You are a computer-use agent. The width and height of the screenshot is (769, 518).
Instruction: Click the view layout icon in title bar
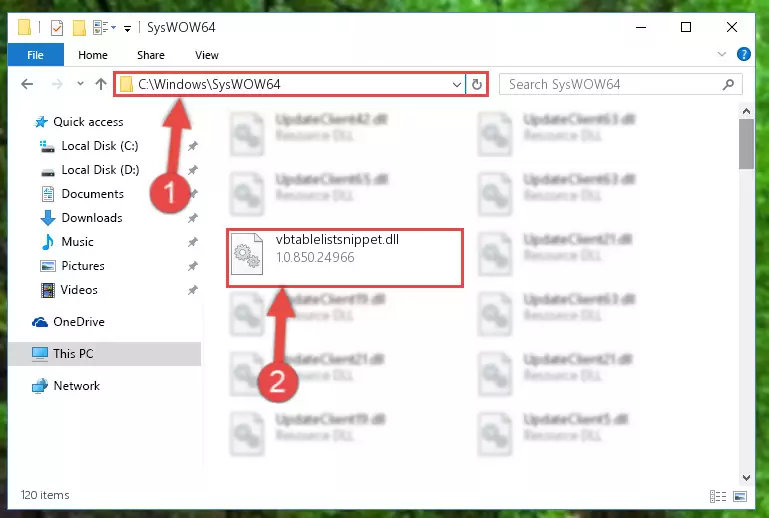pos(101,27)
